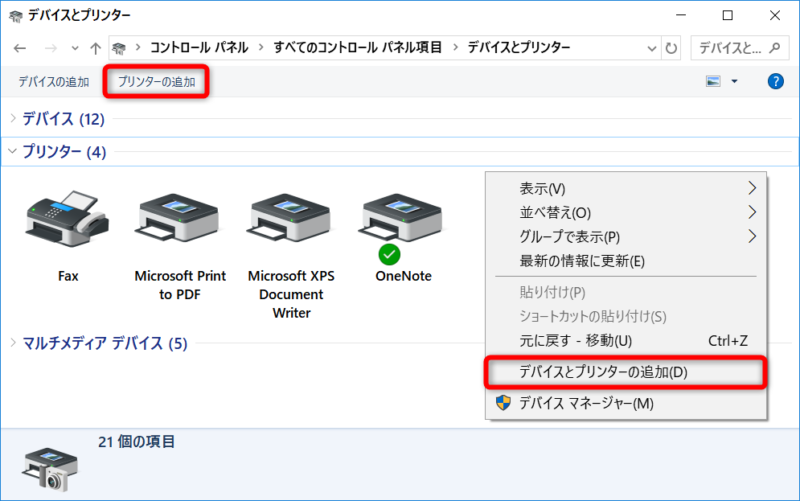
Task: Open the help question mark icon
Action: click(775, 81)
